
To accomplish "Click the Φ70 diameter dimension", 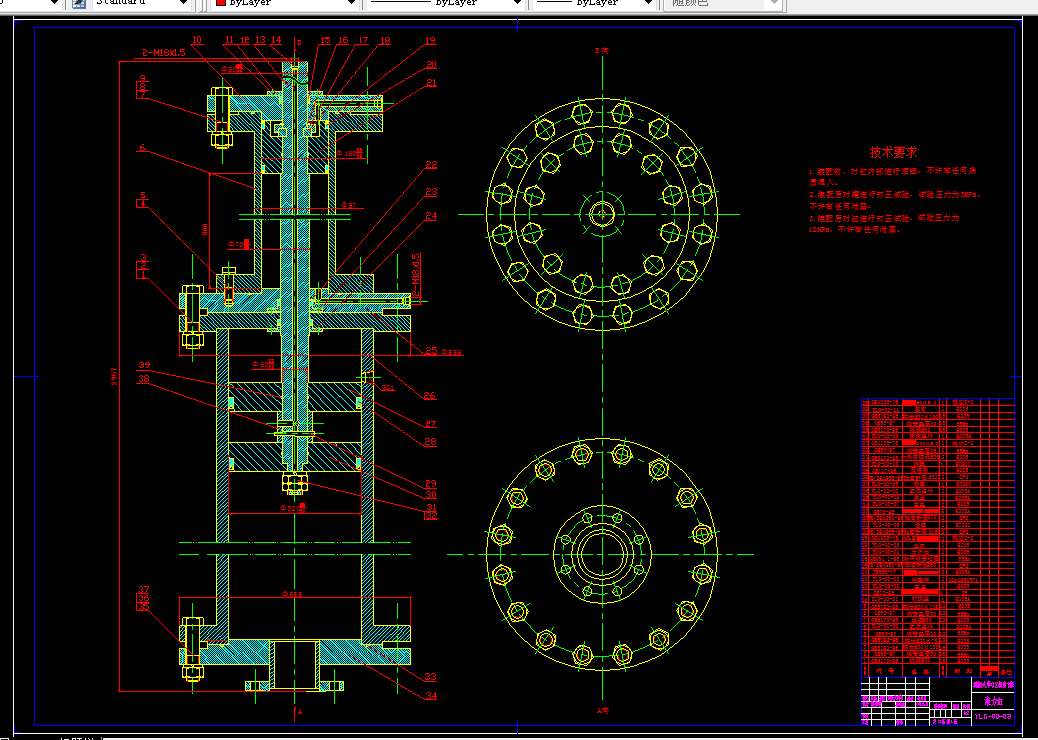I will (239, 244).
